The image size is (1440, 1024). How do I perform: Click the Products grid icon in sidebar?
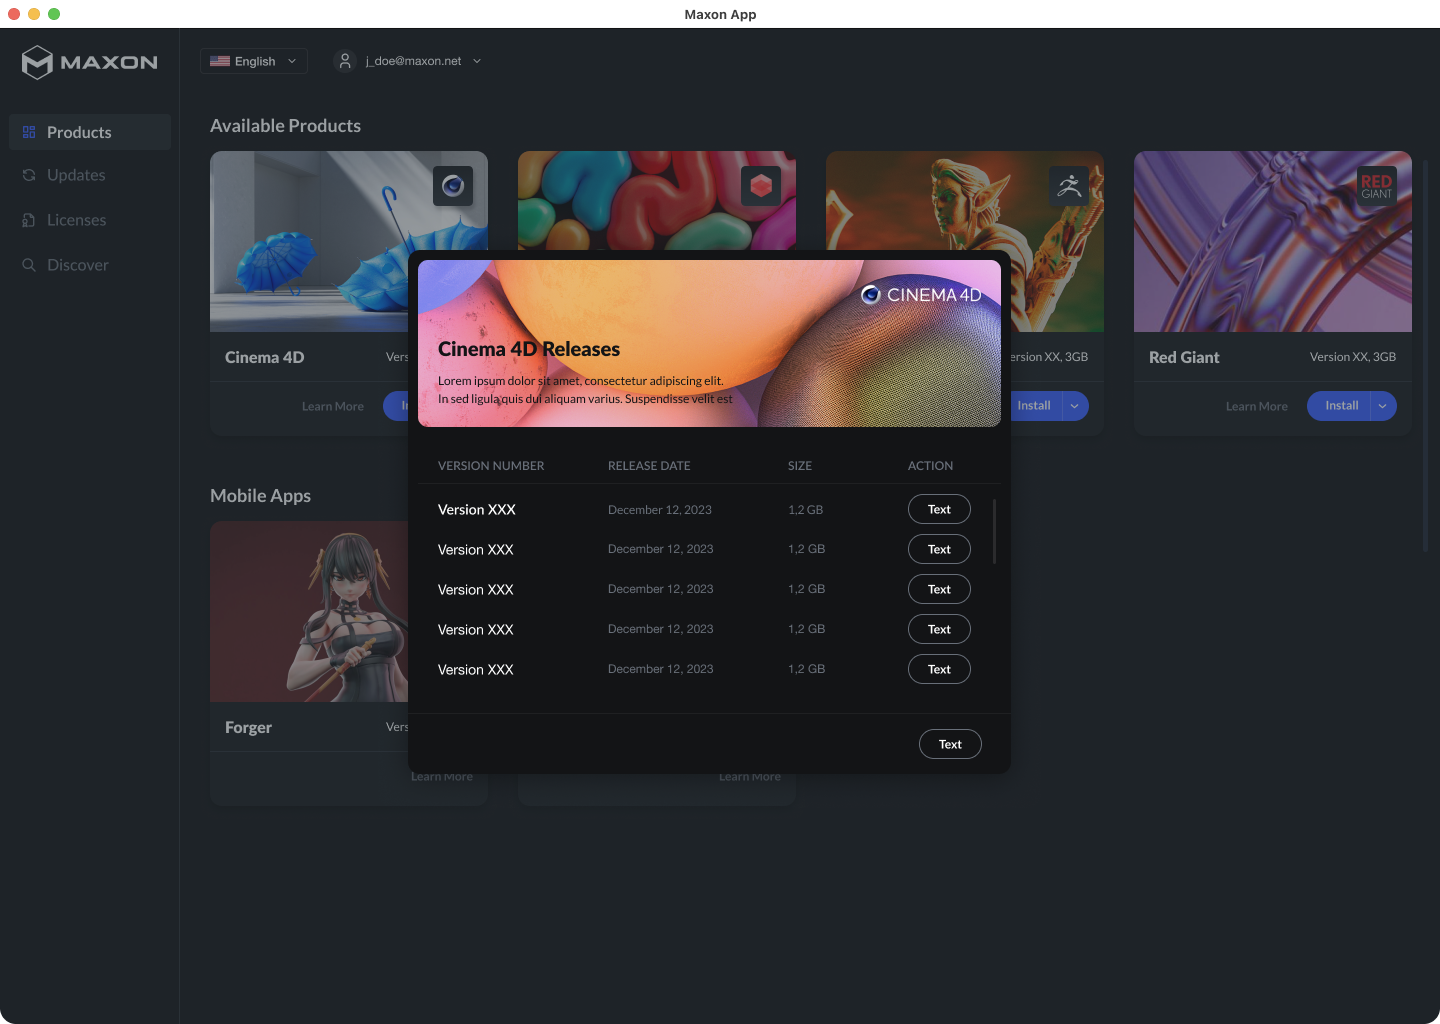[29, 132]
